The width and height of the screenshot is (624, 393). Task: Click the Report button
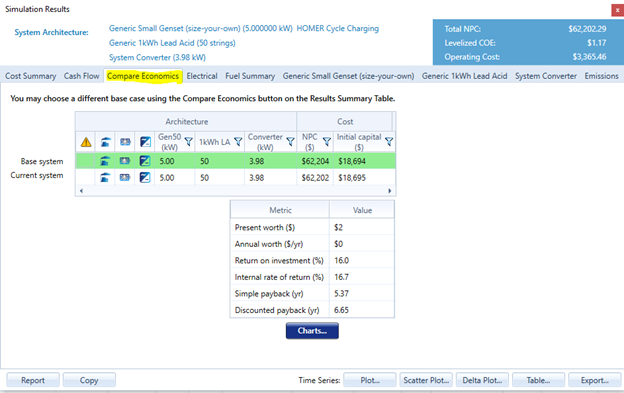tap(33, 380)
